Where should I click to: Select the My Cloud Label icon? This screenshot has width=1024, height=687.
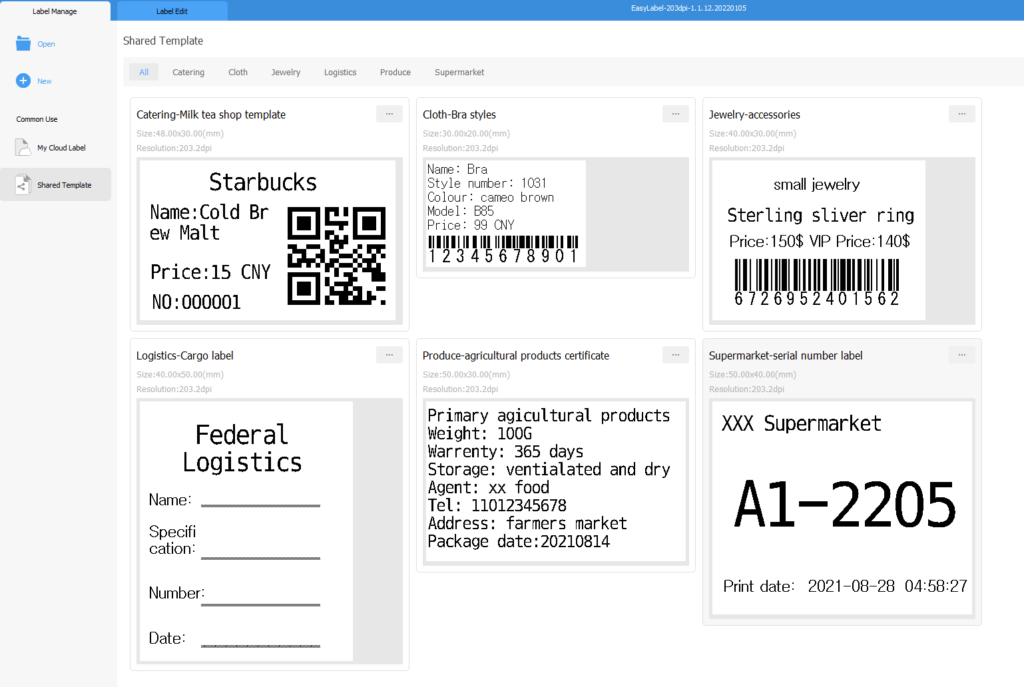24,147
